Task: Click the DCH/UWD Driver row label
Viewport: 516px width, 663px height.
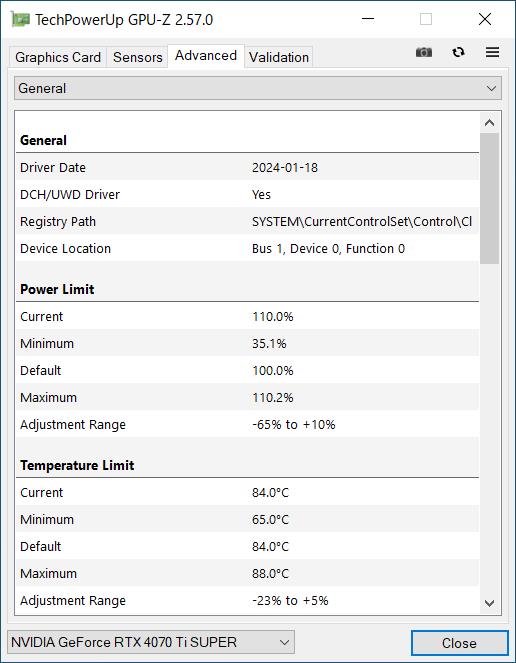Action: pyautogui.click(x=70, y=195)
